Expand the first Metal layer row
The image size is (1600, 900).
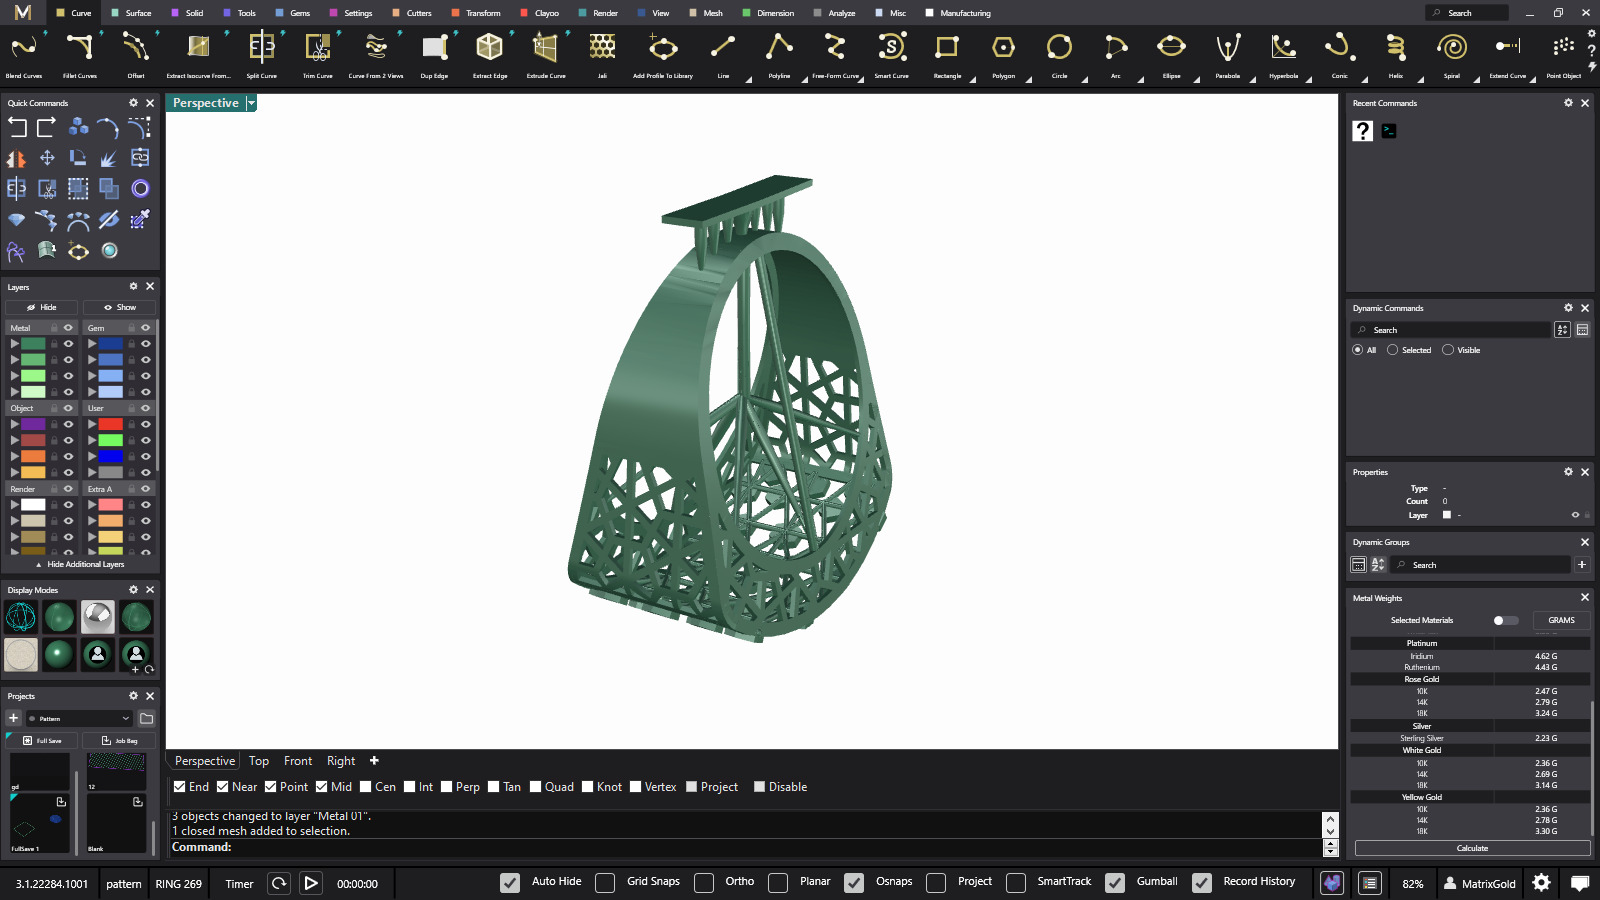14,344
